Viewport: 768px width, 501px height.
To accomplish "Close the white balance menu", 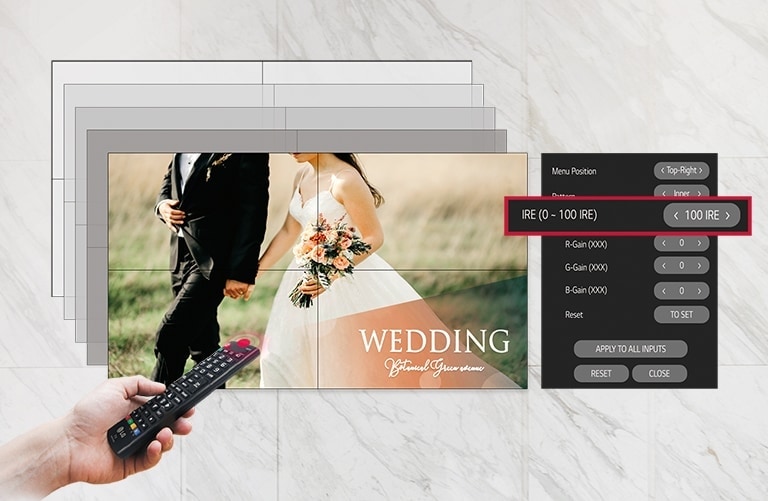I will click(x=659, y=373).
